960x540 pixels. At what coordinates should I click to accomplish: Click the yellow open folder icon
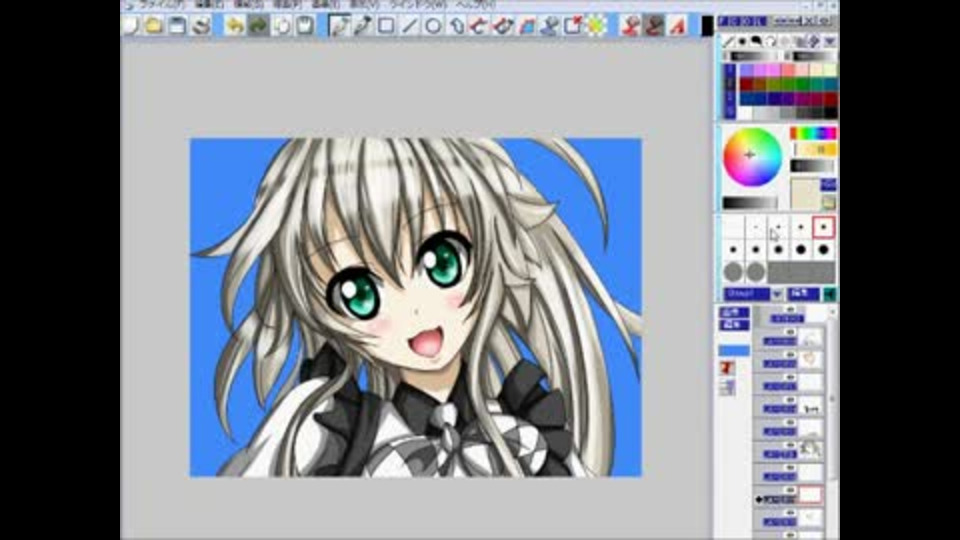tap(153, 26)
